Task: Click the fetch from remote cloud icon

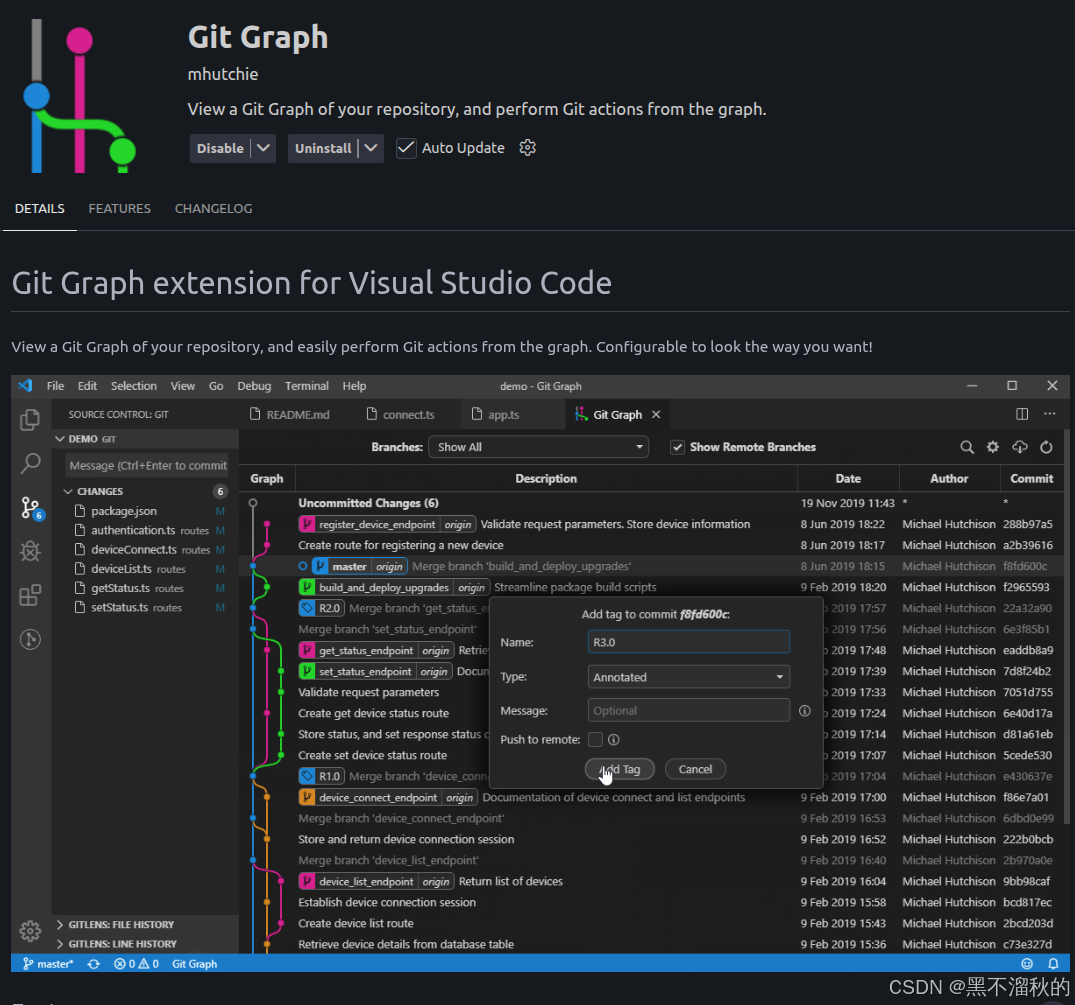Action: [1019, 447]
